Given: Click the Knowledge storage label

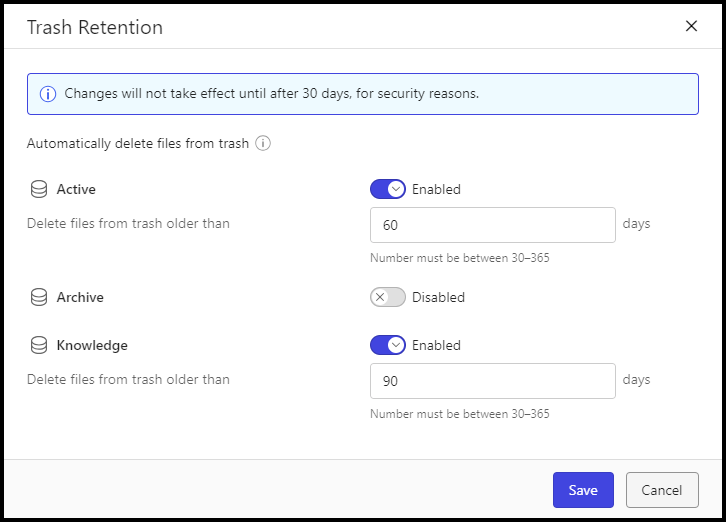Looking at the screenshot, I should click(x=92, y=346).
